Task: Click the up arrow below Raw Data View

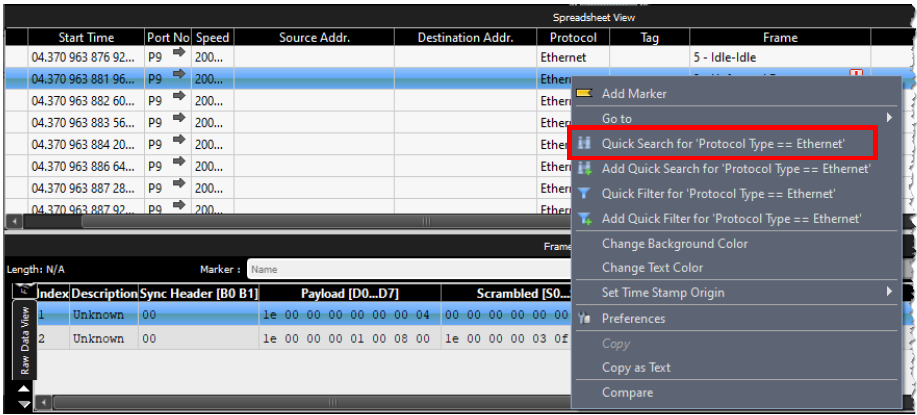Action: 24,389
